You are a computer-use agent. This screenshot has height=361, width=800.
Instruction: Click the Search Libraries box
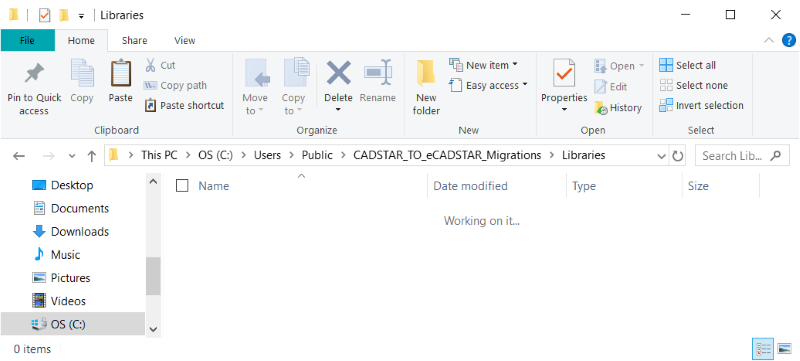pos(742,156)
